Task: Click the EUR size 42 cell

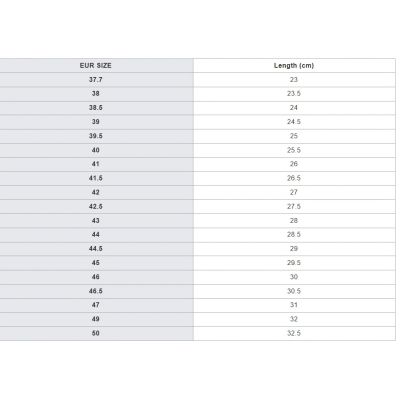Action: [96, 192]
